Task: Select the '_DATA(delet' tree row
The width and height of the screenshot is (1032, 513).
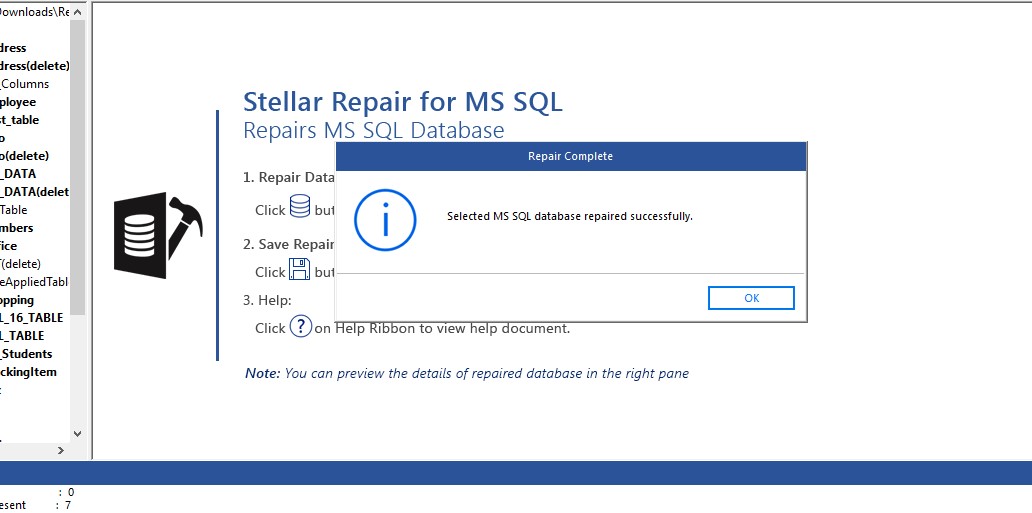Action: click(x=34, y=192)
